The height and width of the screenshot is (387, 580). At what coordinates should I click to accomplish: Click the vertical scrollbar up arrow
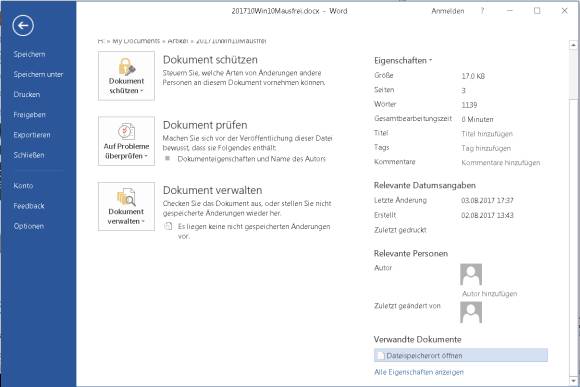point(573,45)
